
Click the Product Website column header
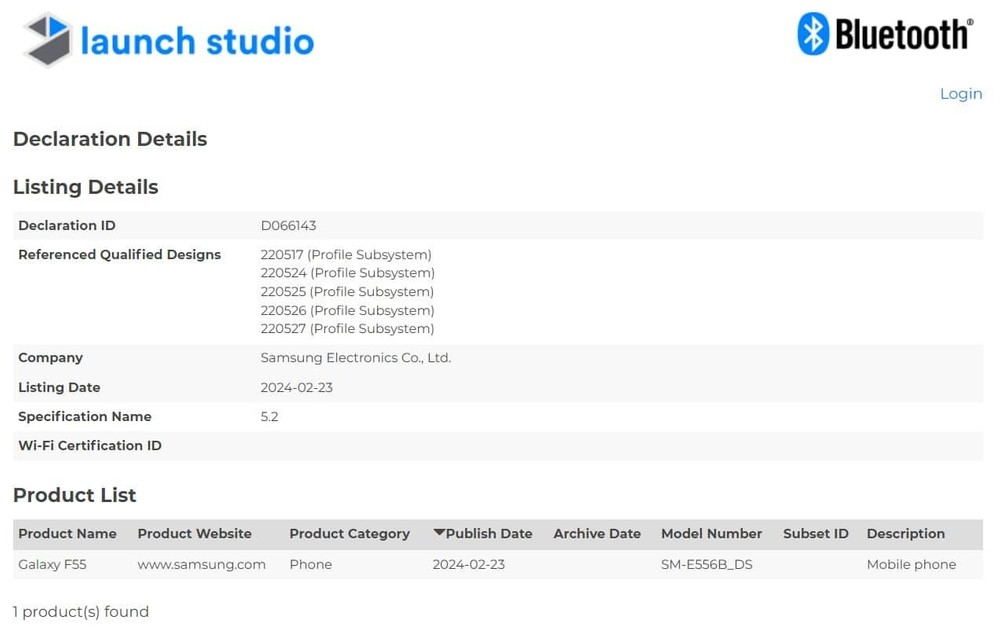(194, 534)
